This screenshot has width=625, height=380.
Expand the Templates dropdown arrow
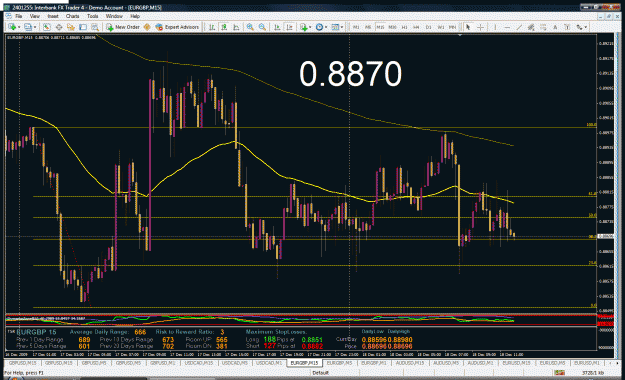342,27
